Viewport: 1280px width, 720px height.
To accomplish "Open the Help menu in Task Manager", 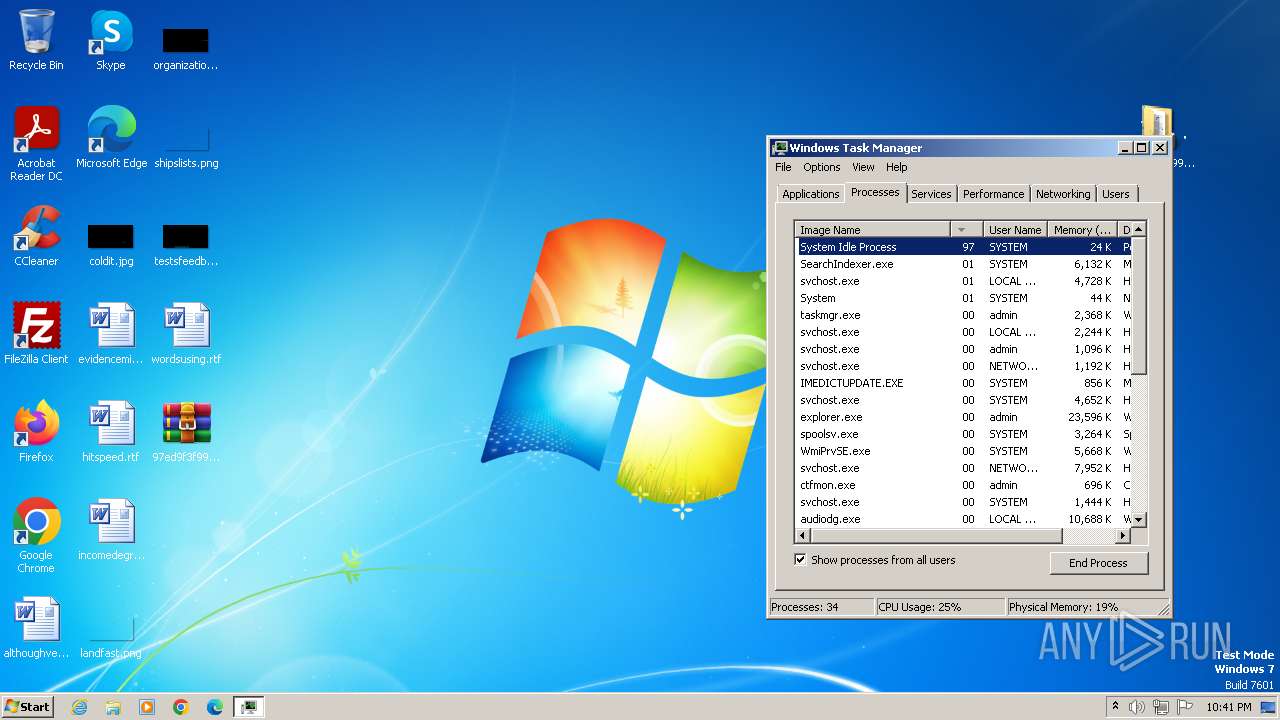I will point(897,167).
